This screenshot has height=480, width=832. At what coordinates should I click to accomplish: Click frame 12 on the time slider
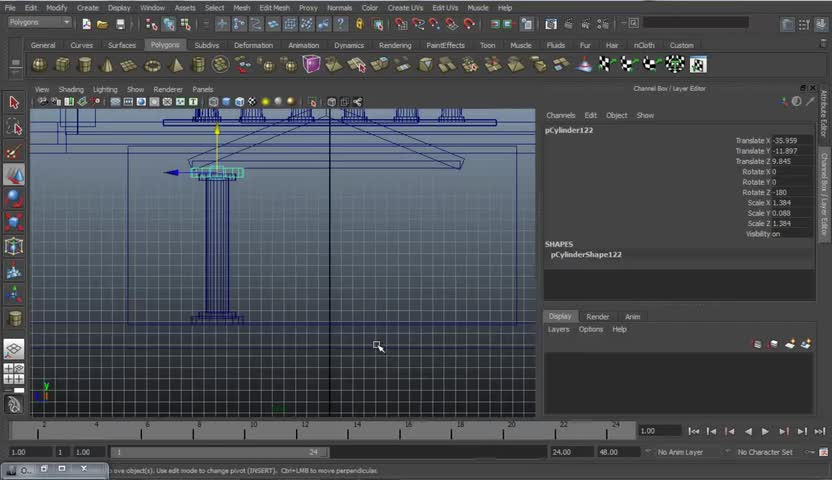tap(304, 430)
